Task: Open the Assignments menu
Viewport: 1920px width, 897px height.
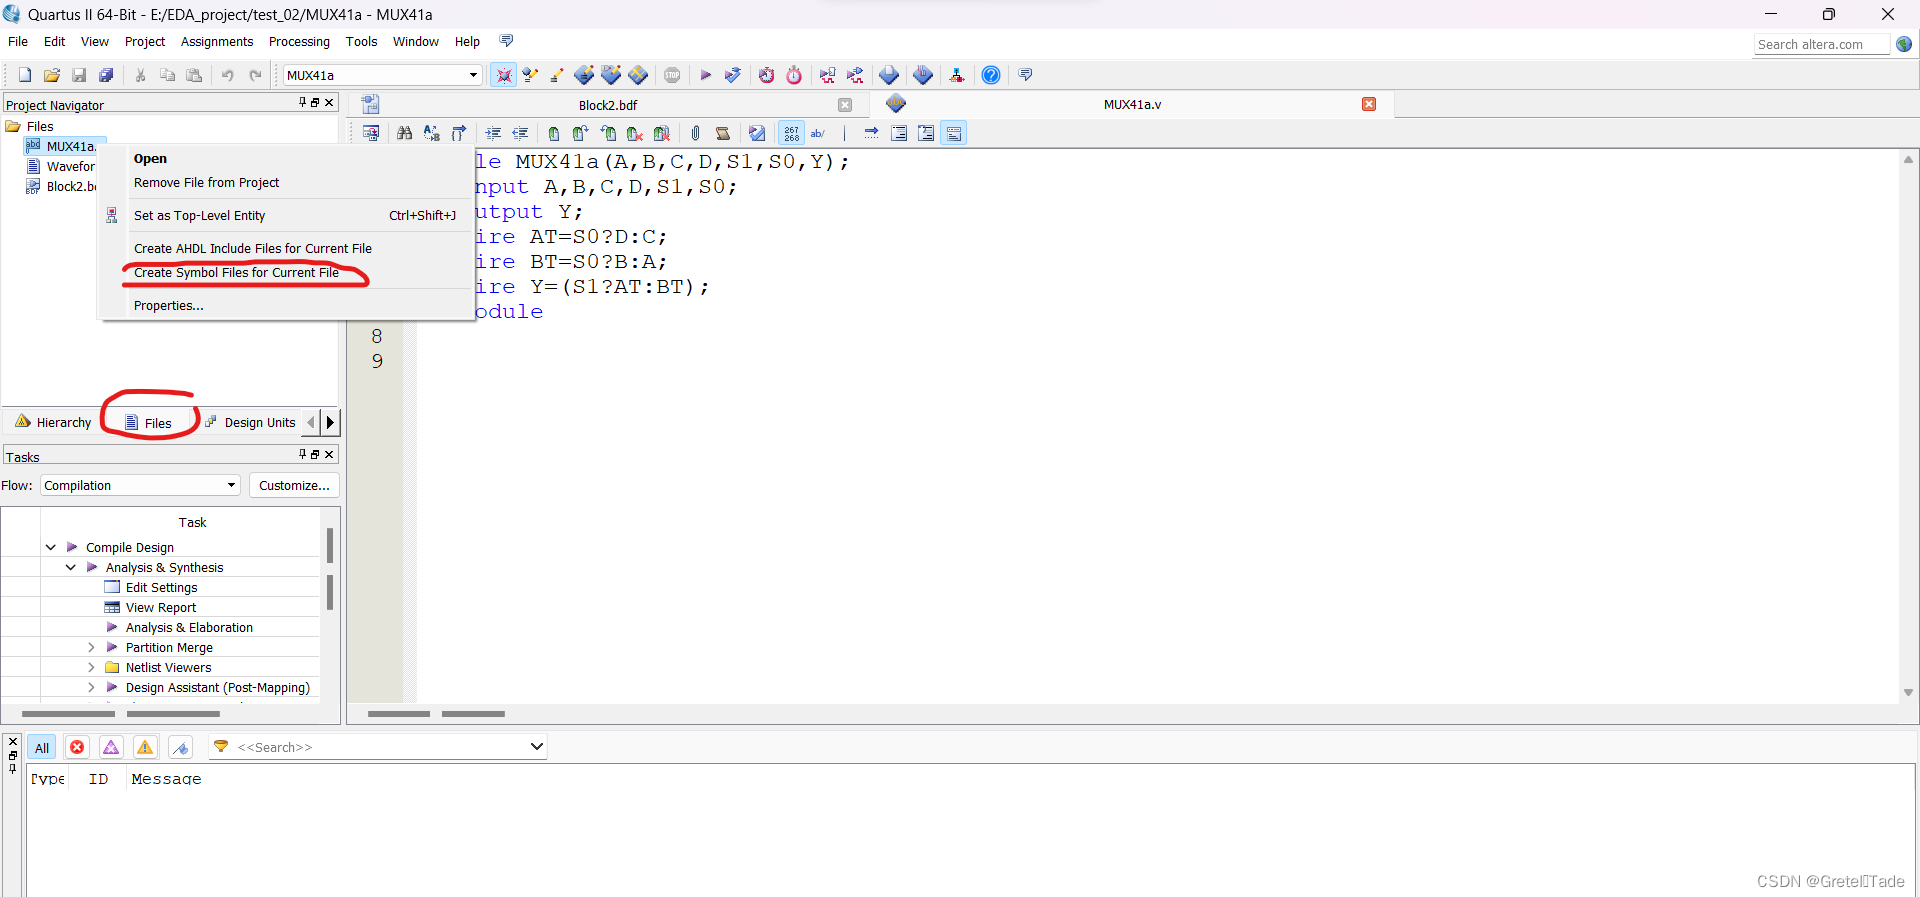Action: tap(217, 41)
